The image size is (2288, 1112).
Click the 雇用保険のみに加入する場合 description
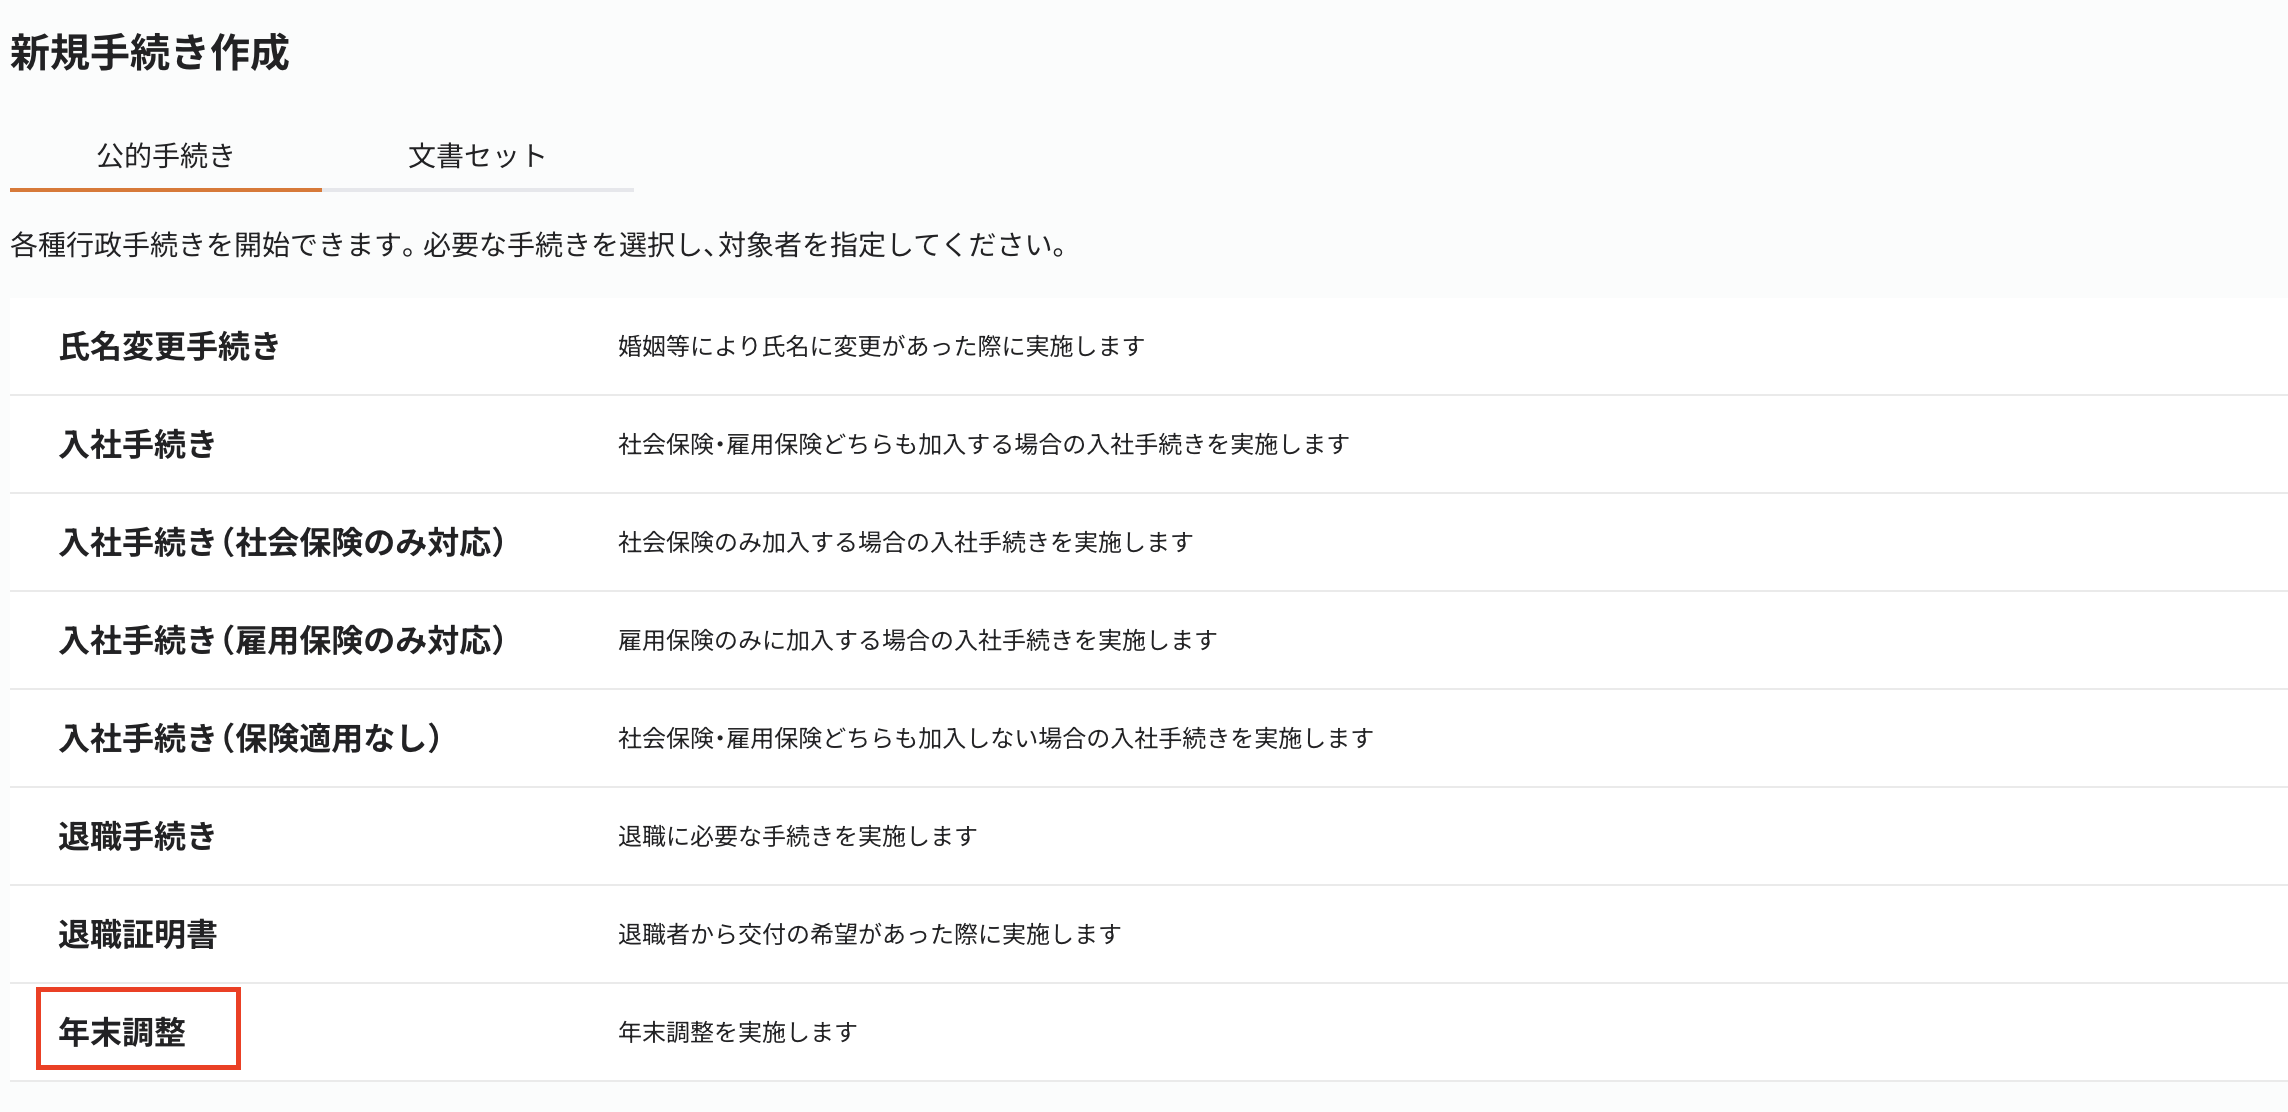pyautogui.click(x=915, y=640)
